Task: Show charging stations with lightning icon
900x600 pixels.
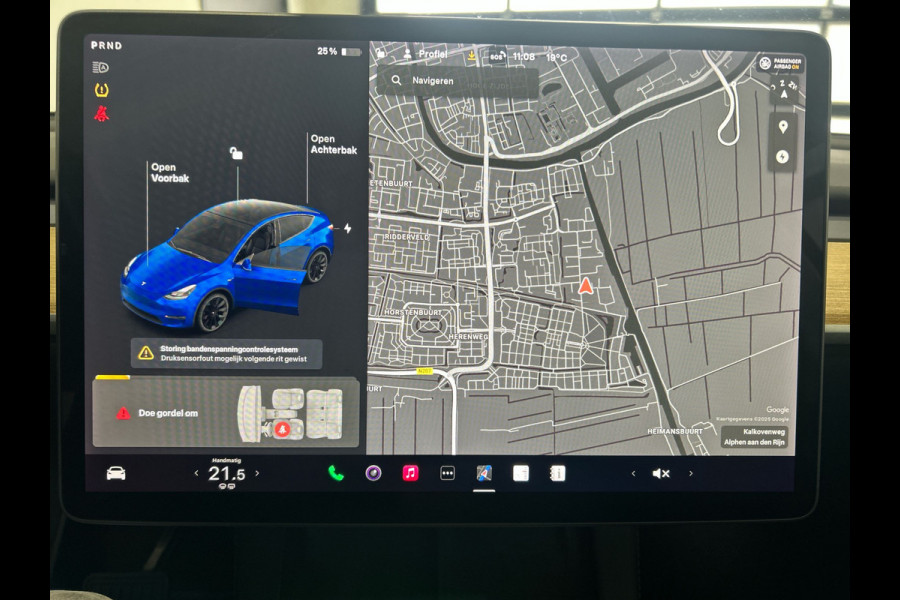Action: pos(782,157)
